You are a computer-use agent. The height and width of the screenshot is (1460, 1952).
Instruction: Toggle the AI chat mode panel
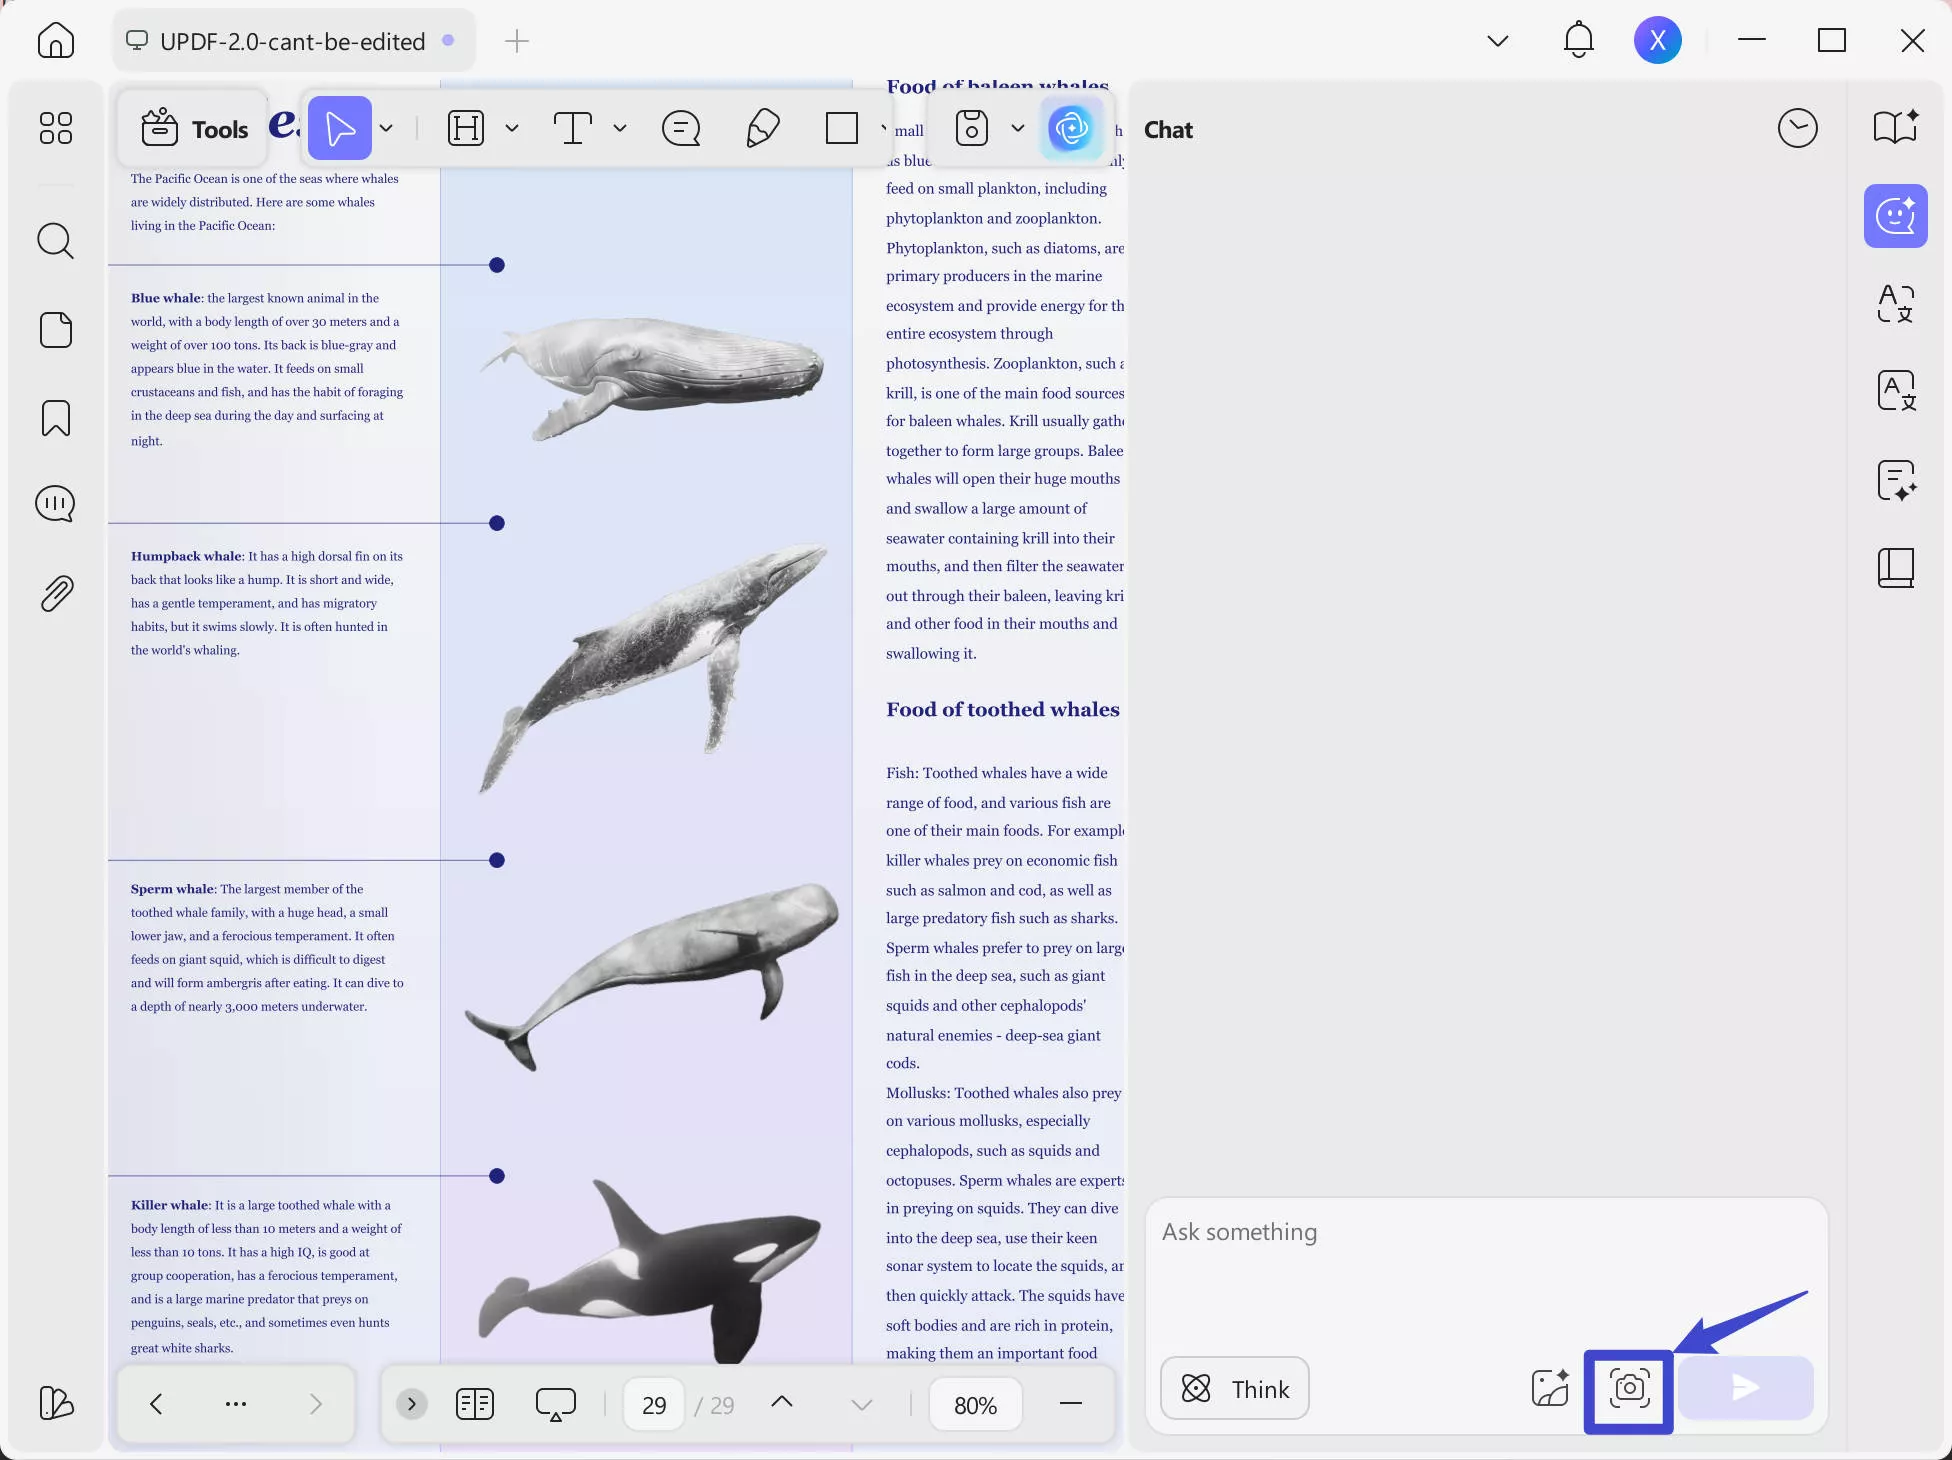tap(1895, 216)
